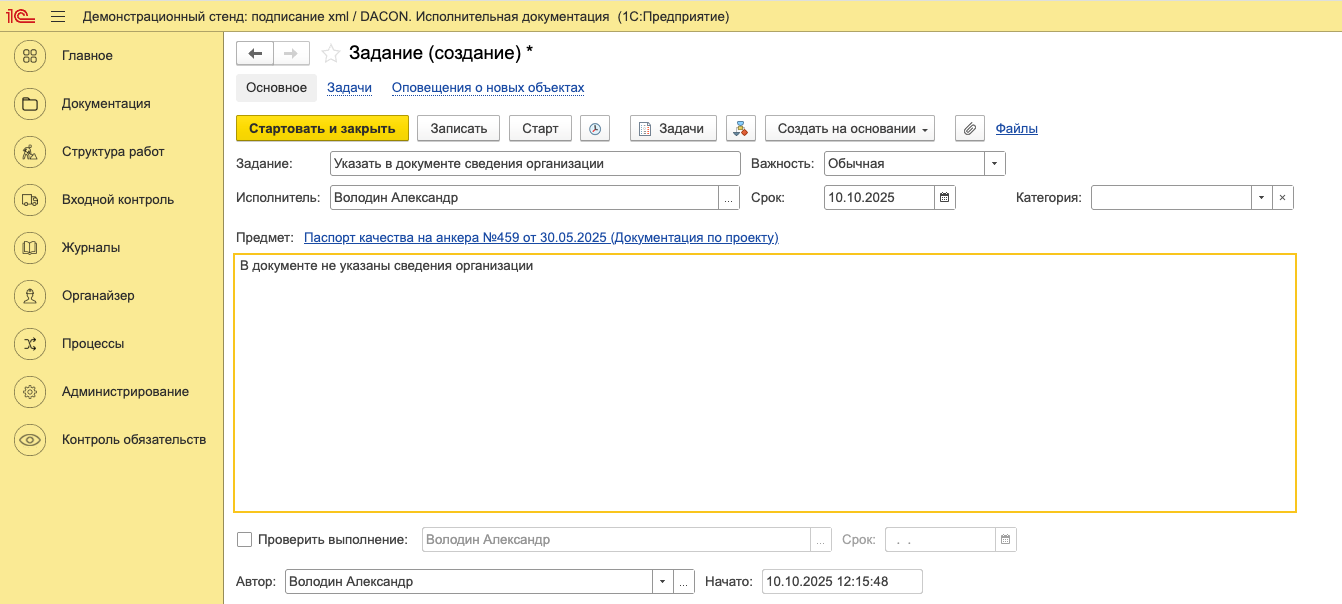Add task to favorites with star icon
The width and height of the screenshot is (1342, 604).
point(331,53)
